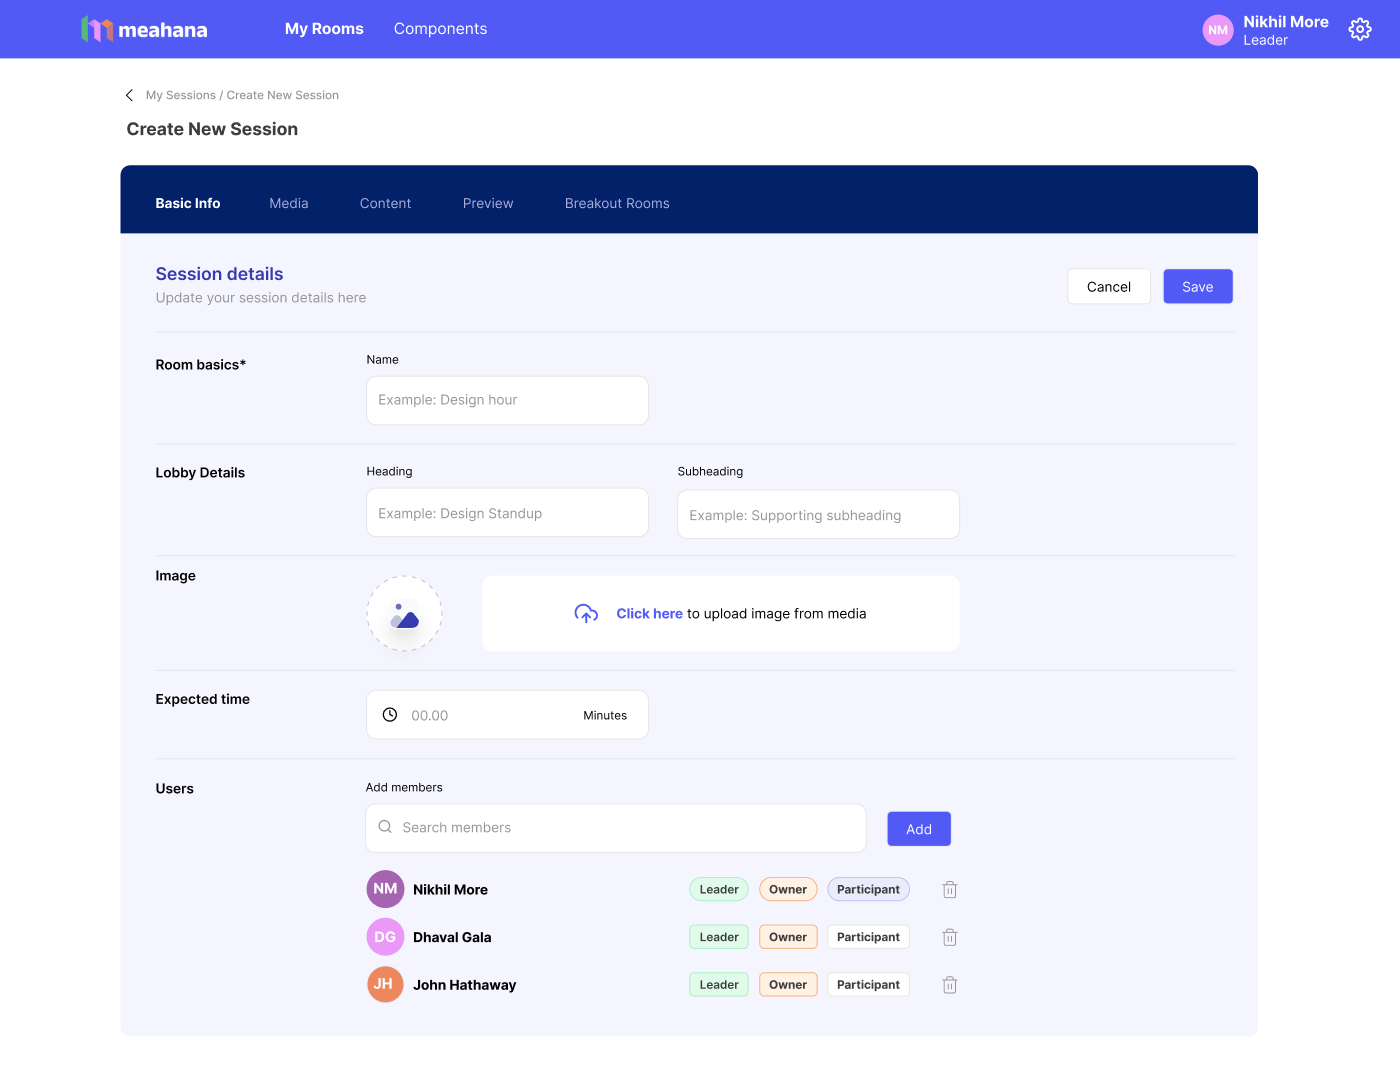Select the Basic Info tab
This screenshot has height=1085, width=1400.
[188, 203]
